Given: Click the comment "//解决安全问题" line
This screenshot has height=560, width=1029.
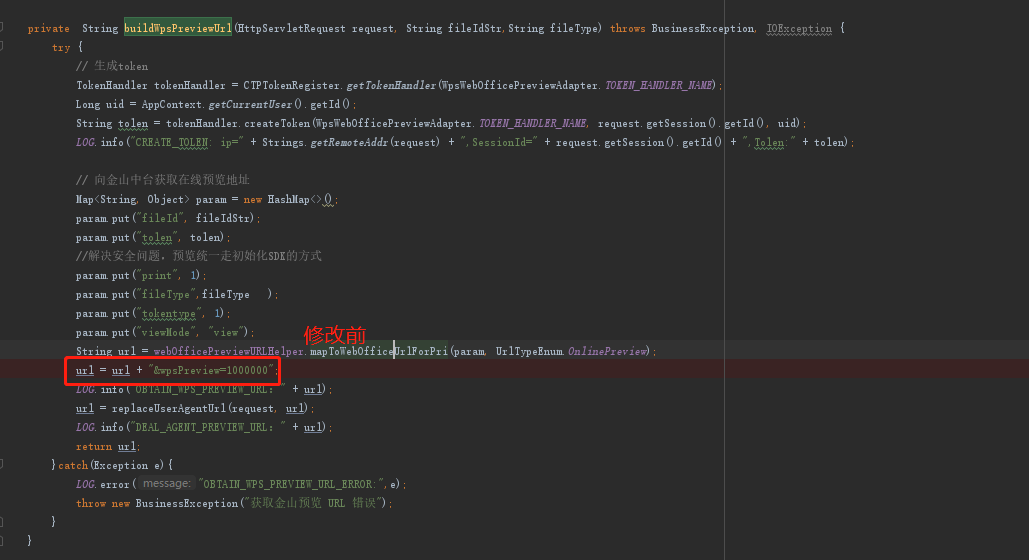Looking at the screenshot, I should tap(199, 256).
